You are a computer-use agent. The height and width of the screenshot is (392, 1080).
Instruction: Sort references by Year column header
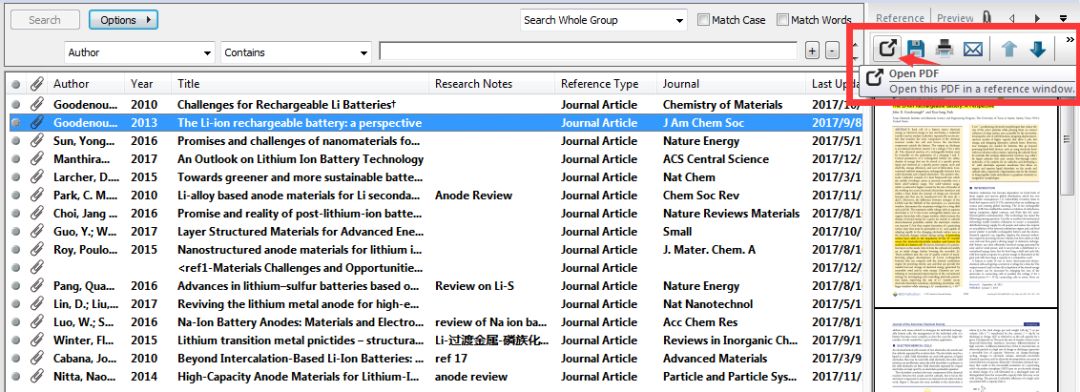tap(142, 84)
